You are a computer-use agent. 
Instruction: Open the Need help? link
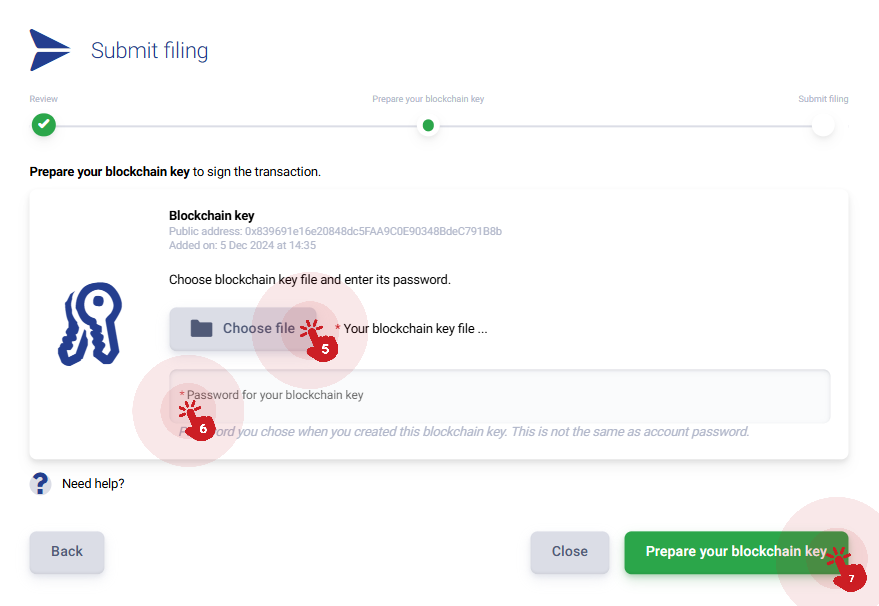coord(93,484)
